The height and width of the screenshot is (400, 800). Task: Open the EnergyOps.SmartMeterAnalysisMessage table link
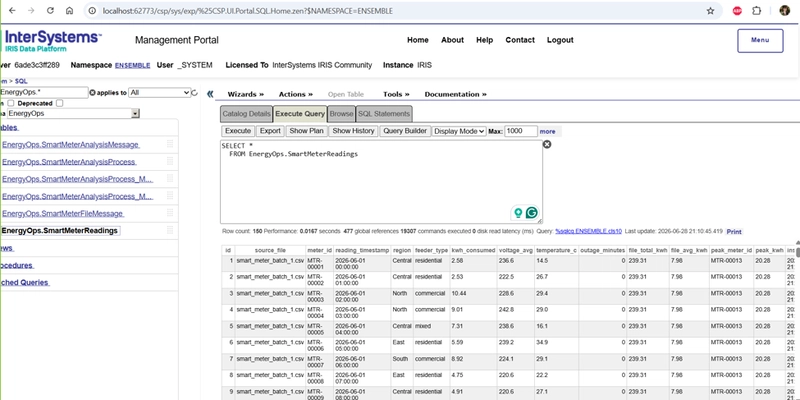70,145
